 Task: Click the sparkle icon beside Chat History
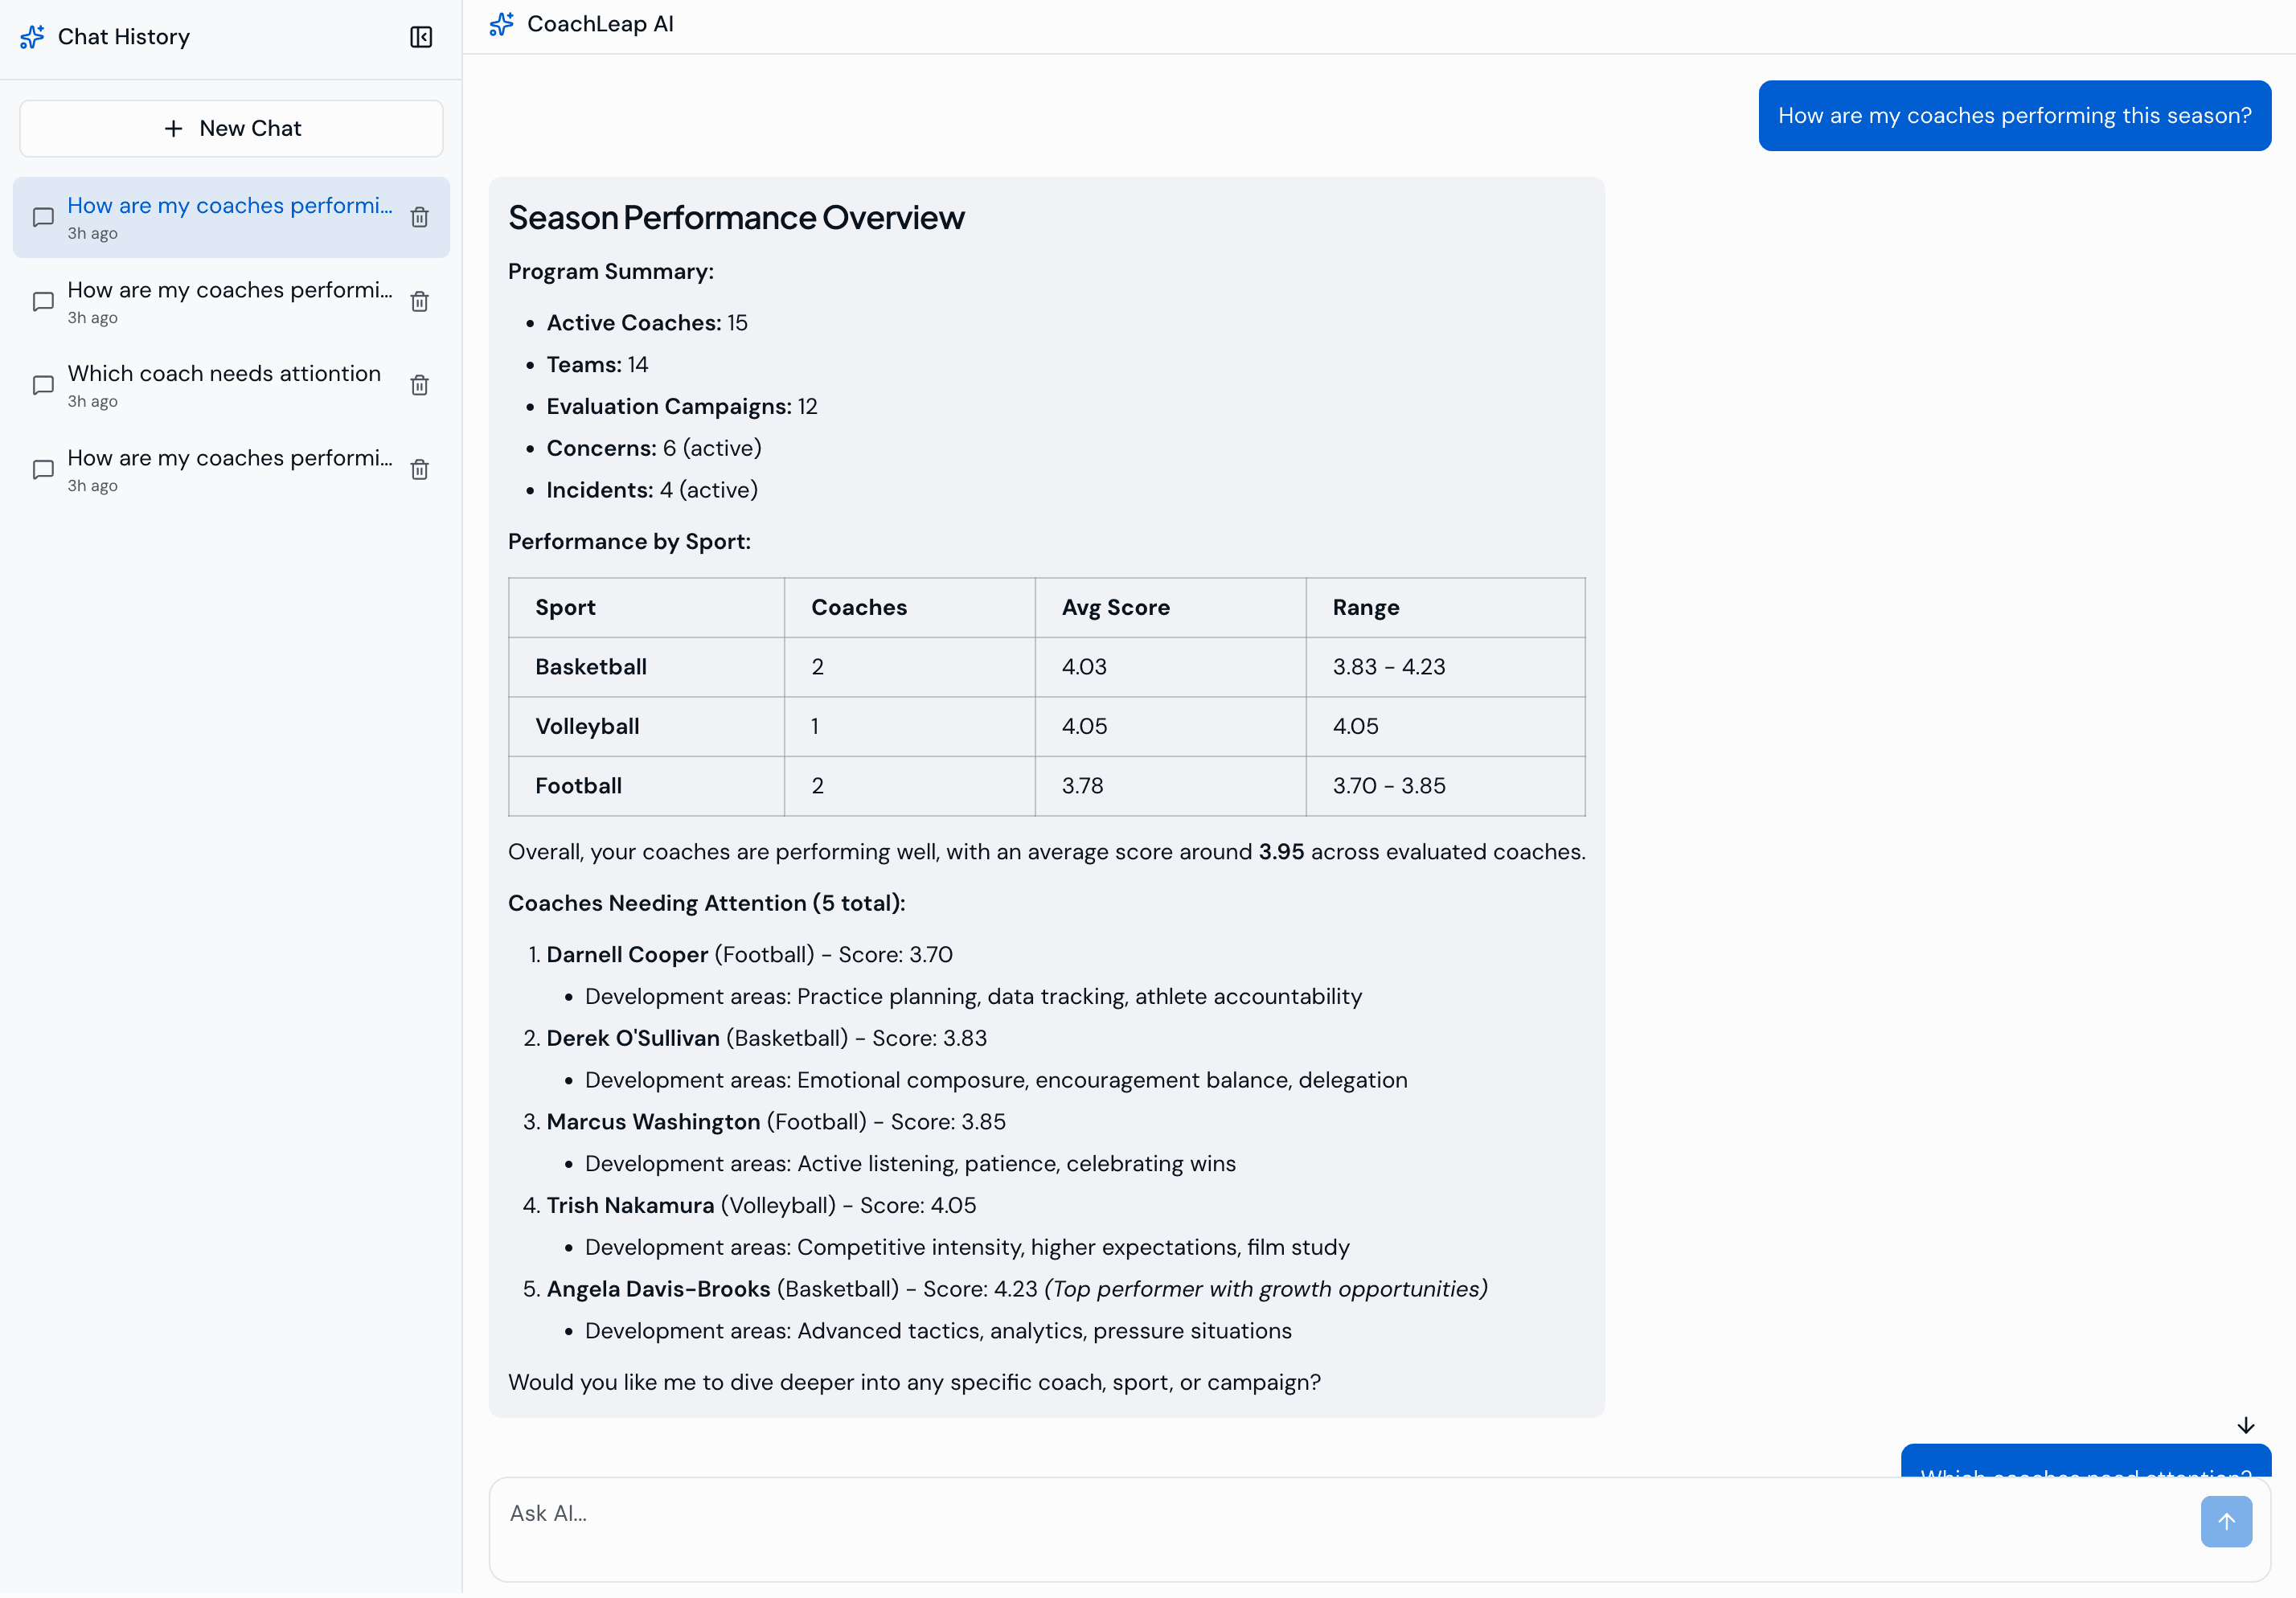tap(31, 36)
